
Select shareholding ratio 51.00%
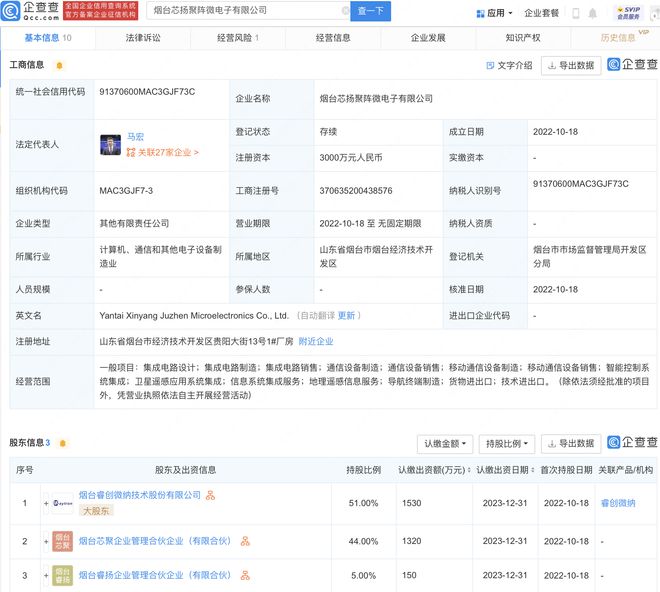point(363,503)
